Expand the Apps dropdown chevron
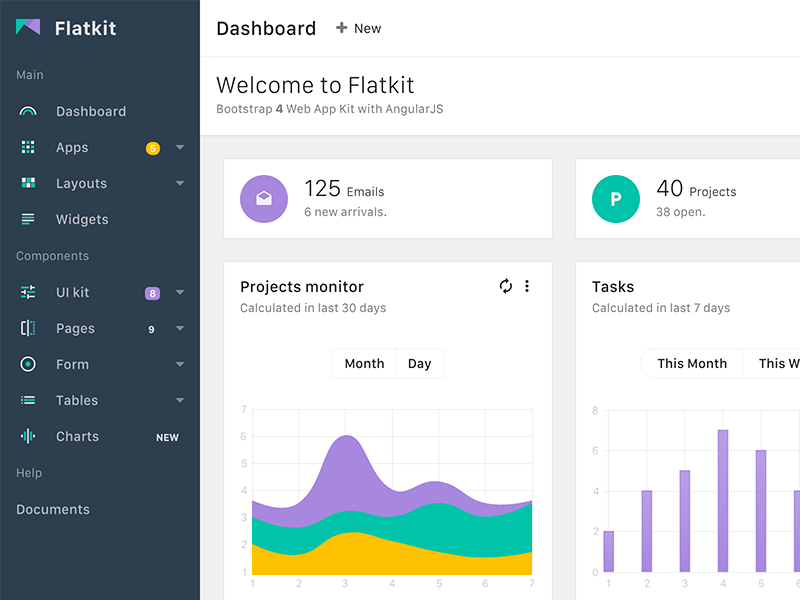The height and width of the screenshot is (600, 800). pyautogui.click(x=179, y=147)
